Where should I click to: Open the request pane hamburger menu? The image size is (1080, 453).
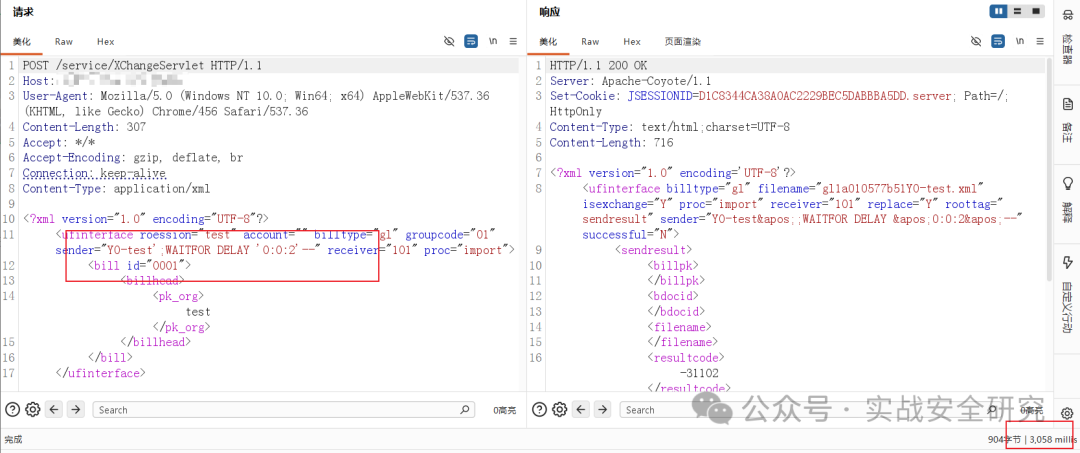(513, 41)
